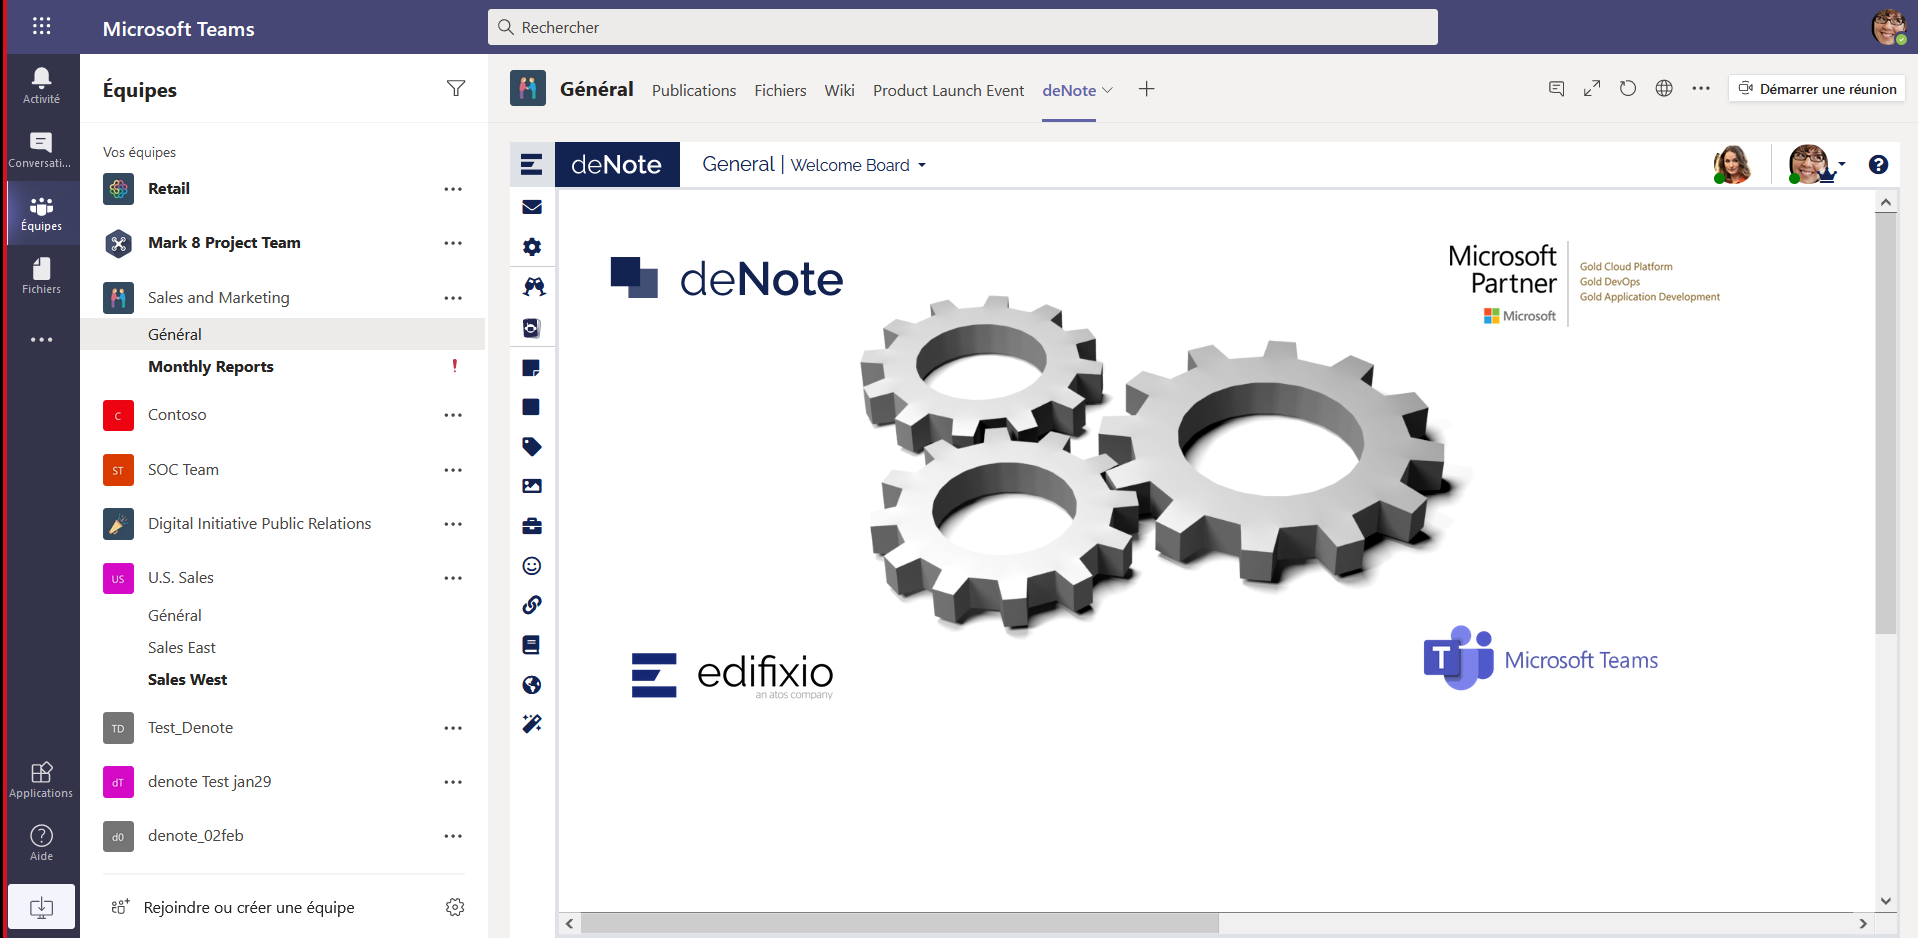
Task: Open the app launcher waffle icon
Action: [x=41, y=26]
